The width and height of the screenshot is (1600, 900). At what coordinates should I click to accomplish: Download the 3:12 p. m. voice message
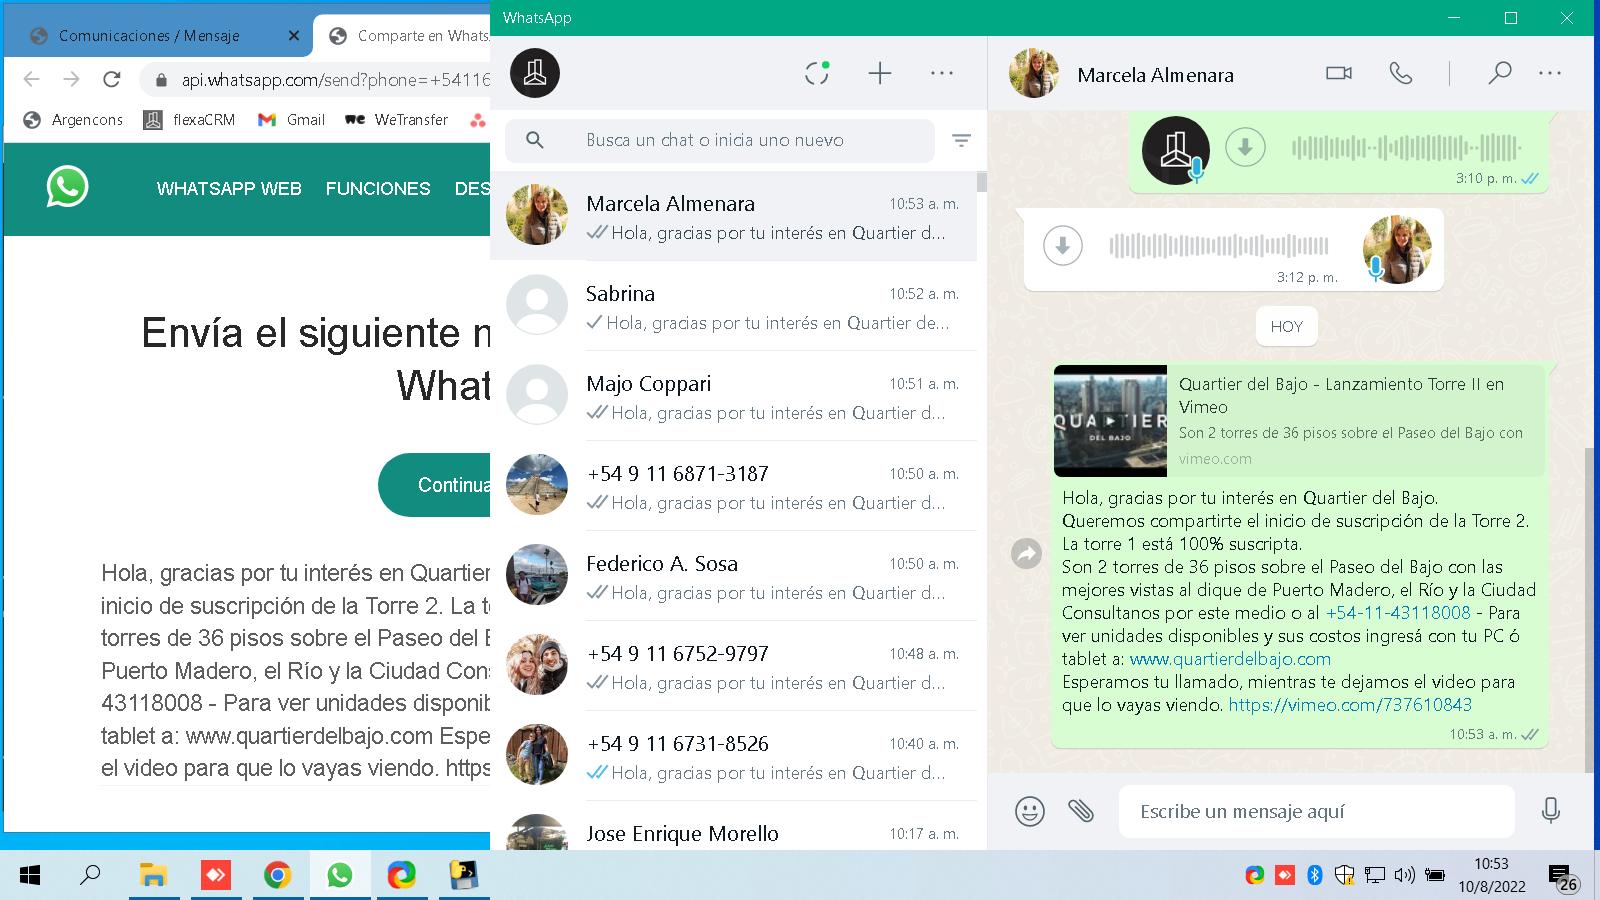[1063, 245]
